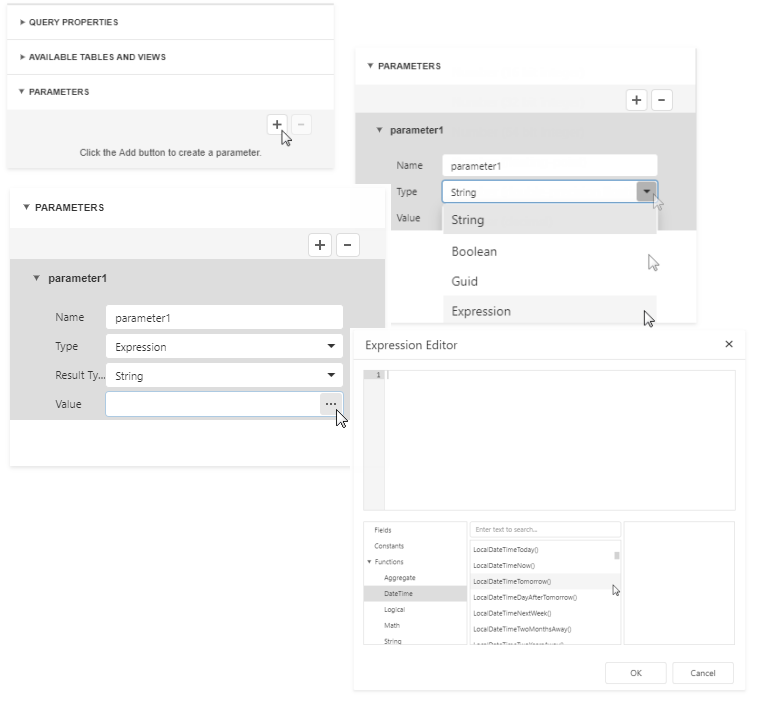This screenshot has height=707, width=758.
Task: Open the Type dropdown set to Expression
Action: coord(331,347)
